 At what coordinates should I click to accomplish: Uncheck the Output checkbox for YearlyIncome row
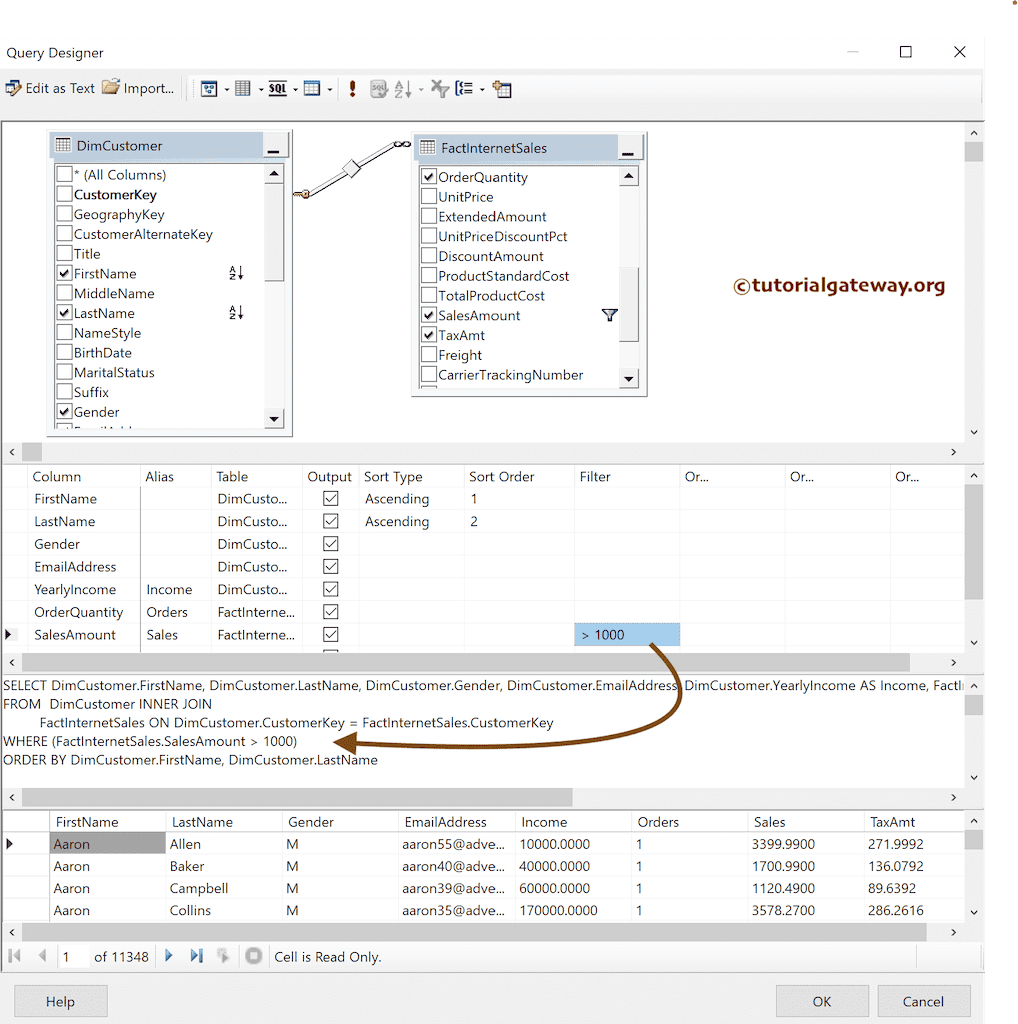point(329,589)
